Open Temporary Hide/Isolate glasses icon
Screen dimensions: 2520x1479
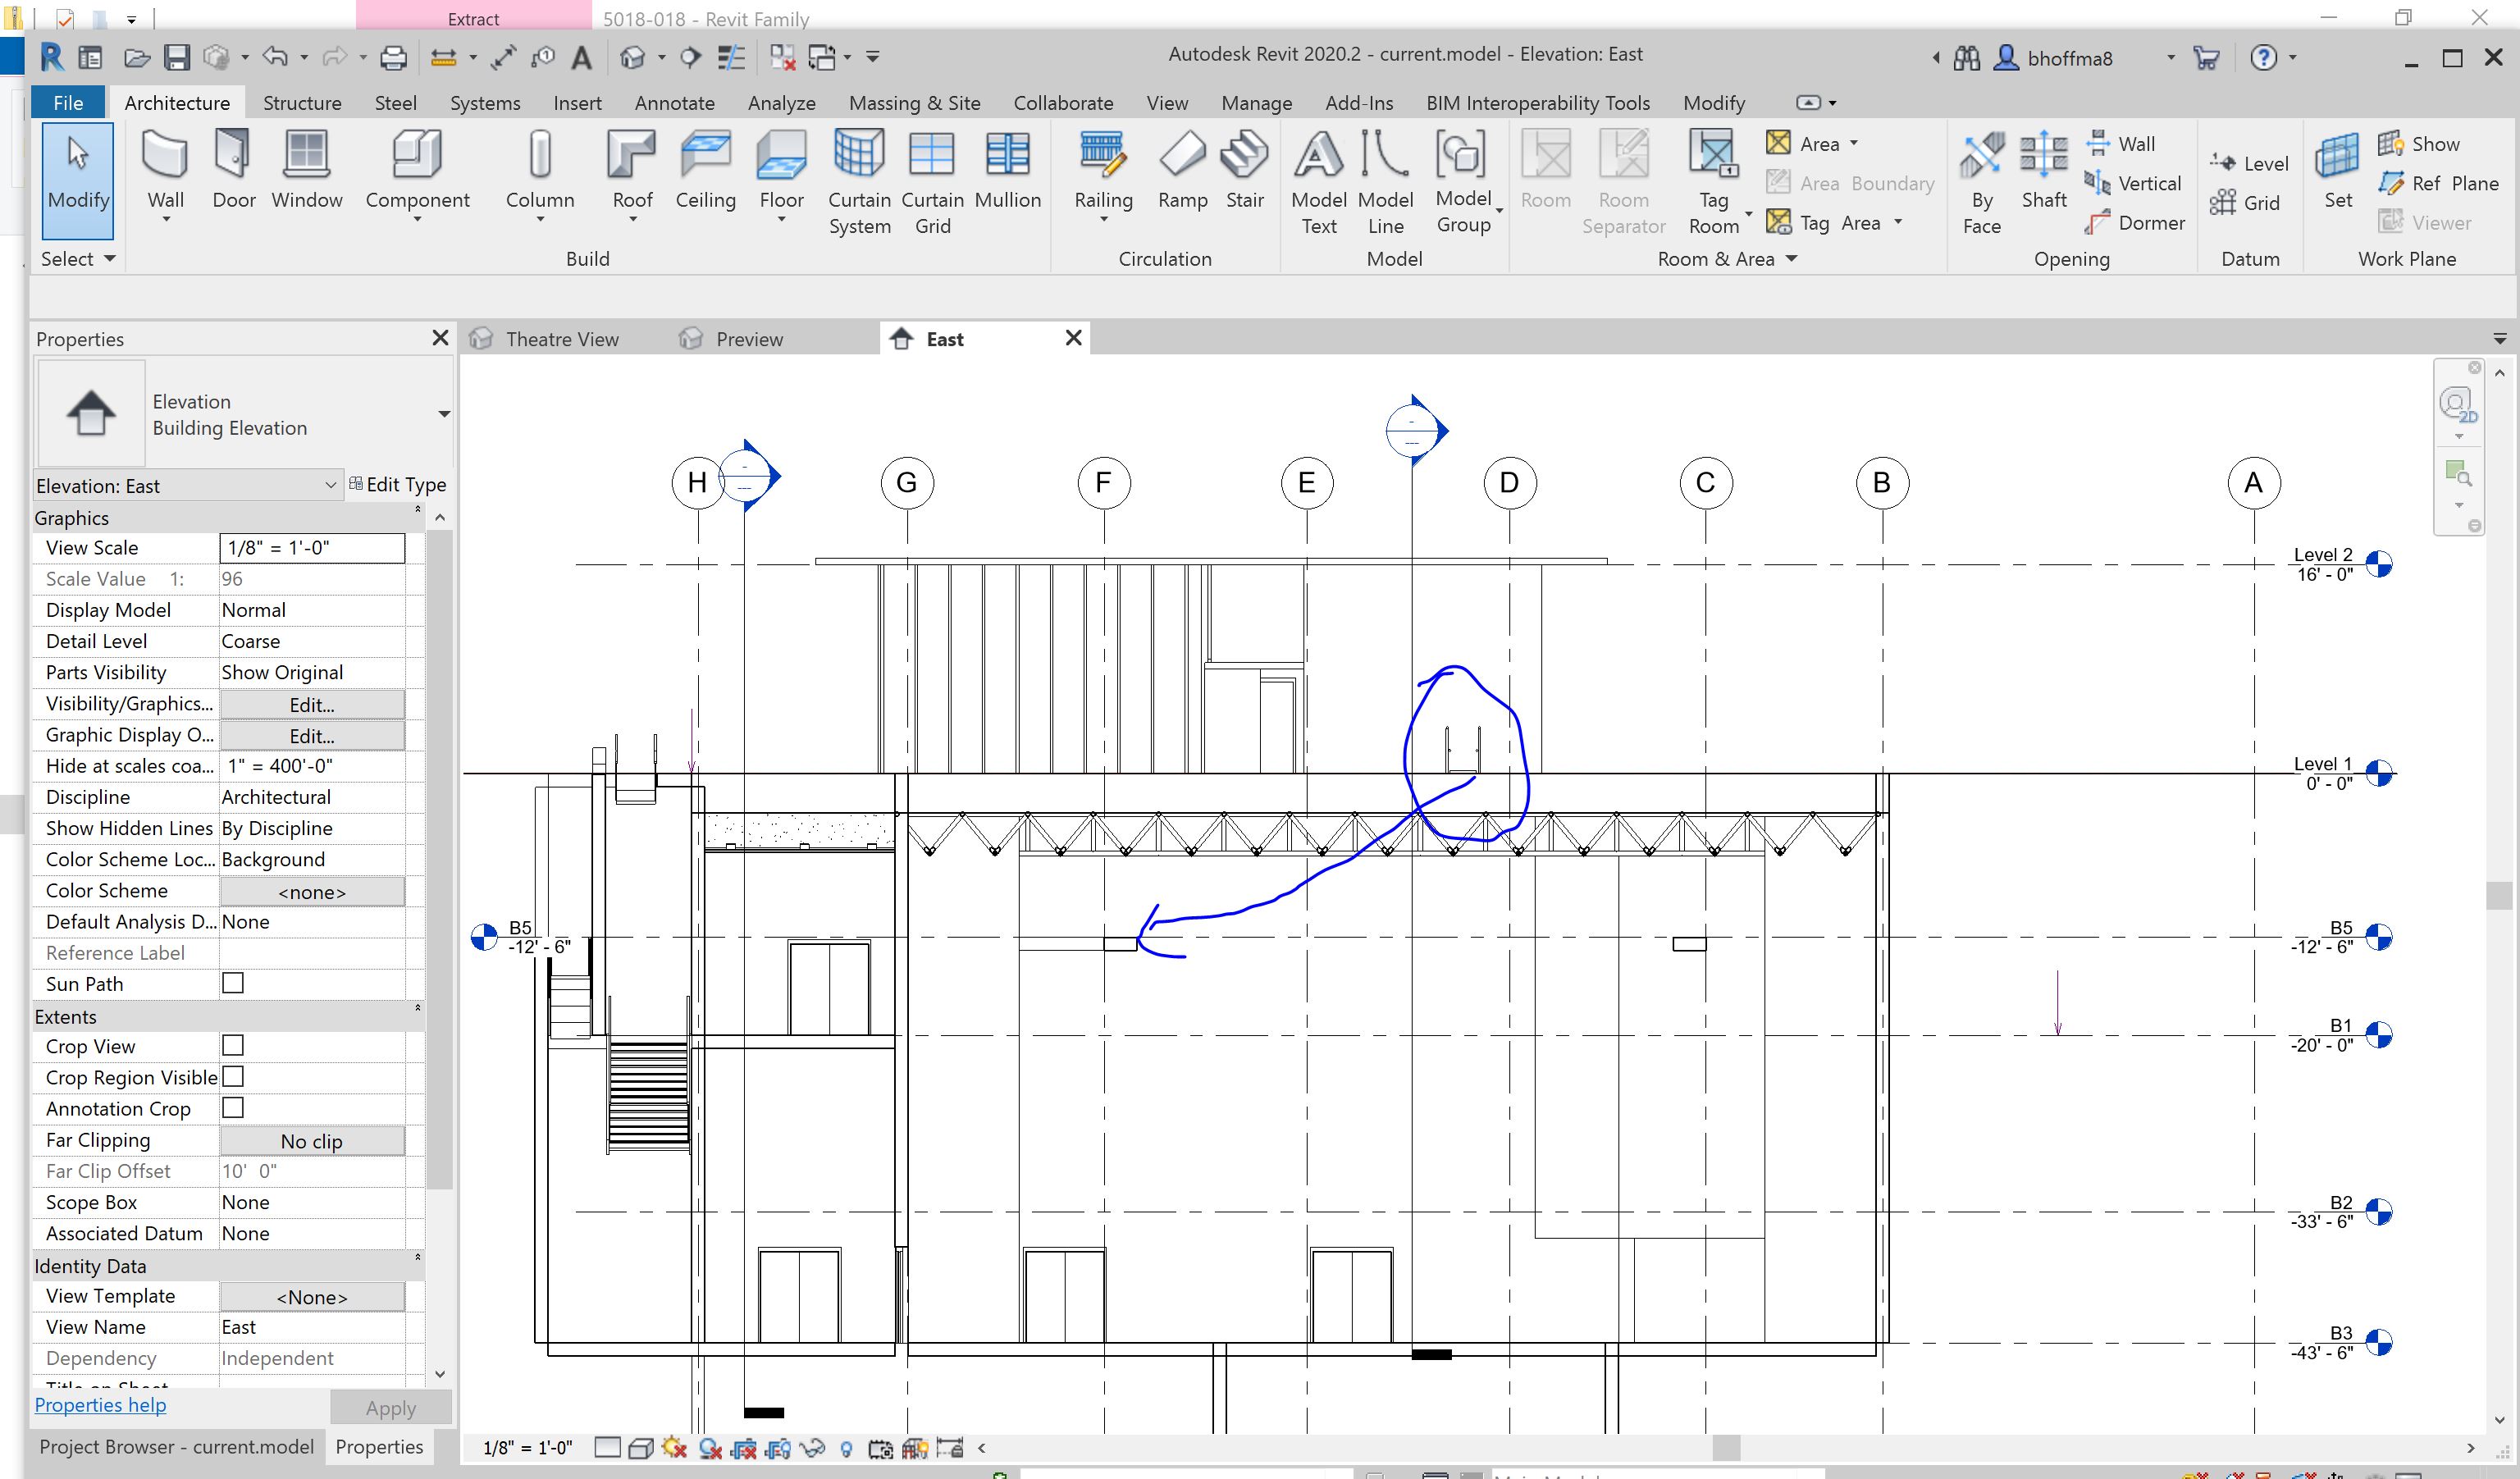click(x=811, y=1448)
